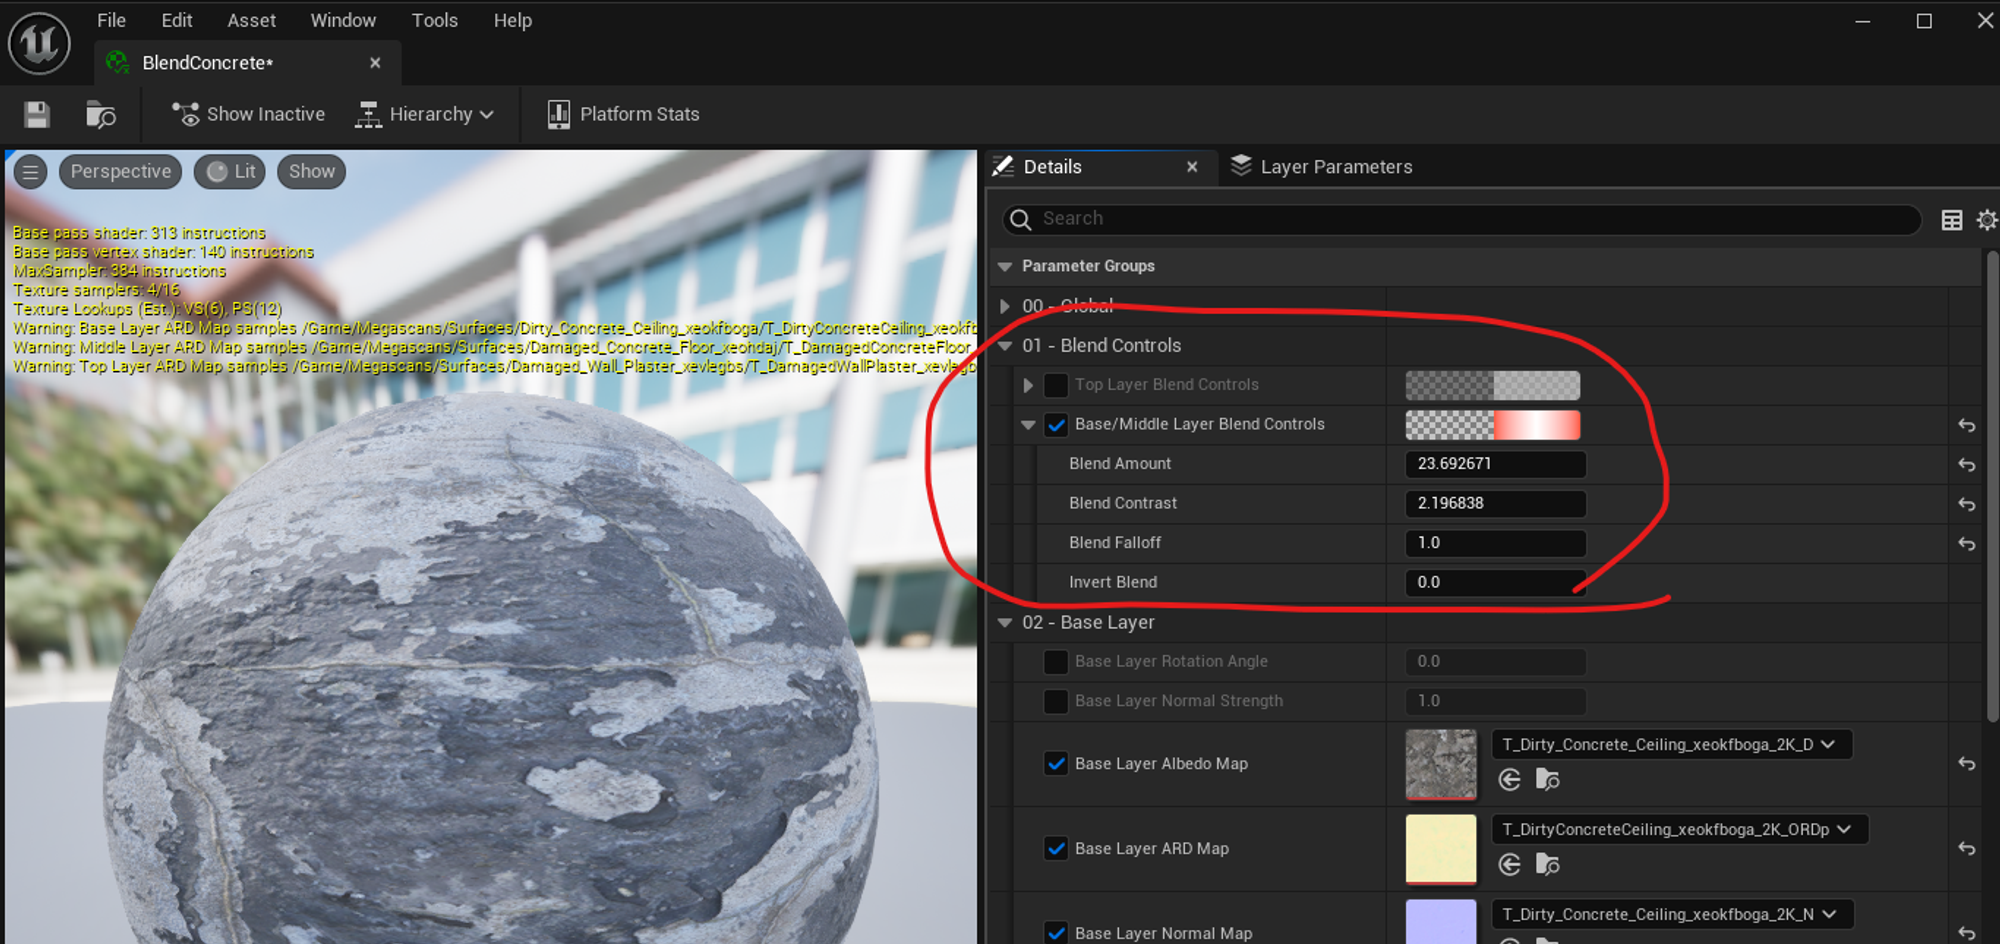This screenshot has width=2000, height=944.
Task: Open the T_DirtyConcreteCeiling_xeokfboga_2K_ORDp dropdown
Action: click(1679, 830)
